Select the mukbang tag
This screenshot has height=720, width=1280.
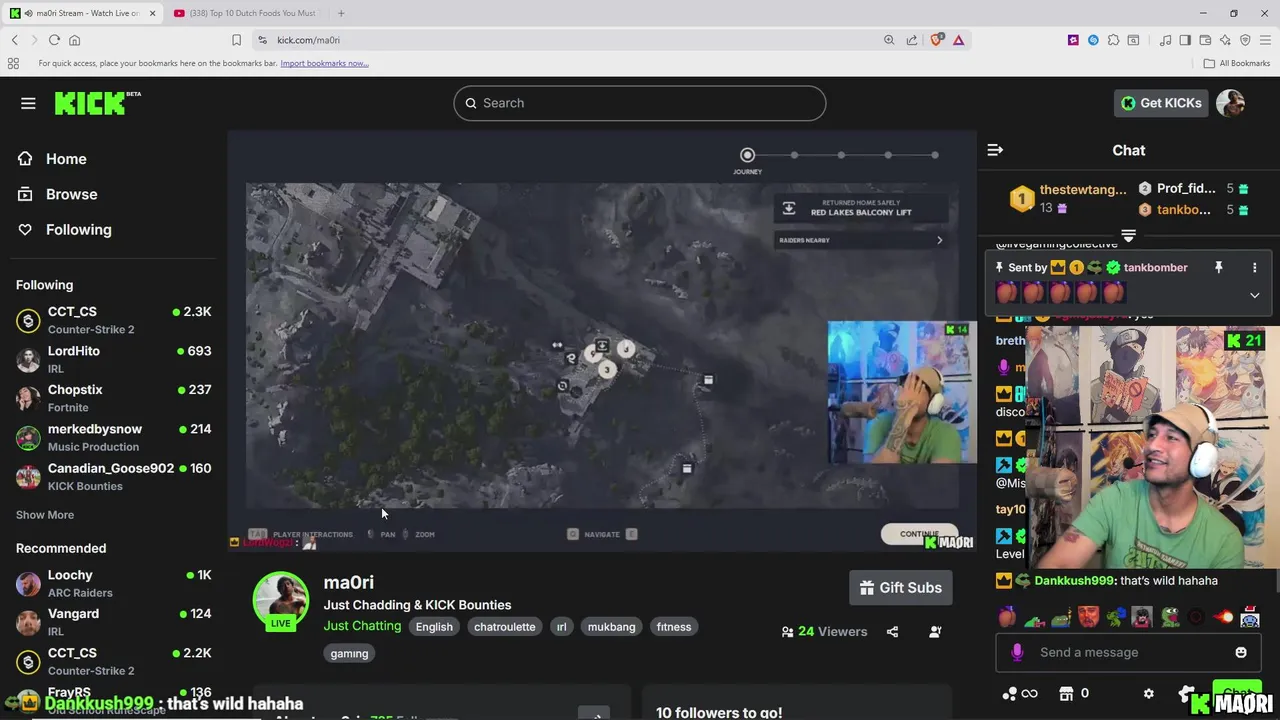(611, 627)
